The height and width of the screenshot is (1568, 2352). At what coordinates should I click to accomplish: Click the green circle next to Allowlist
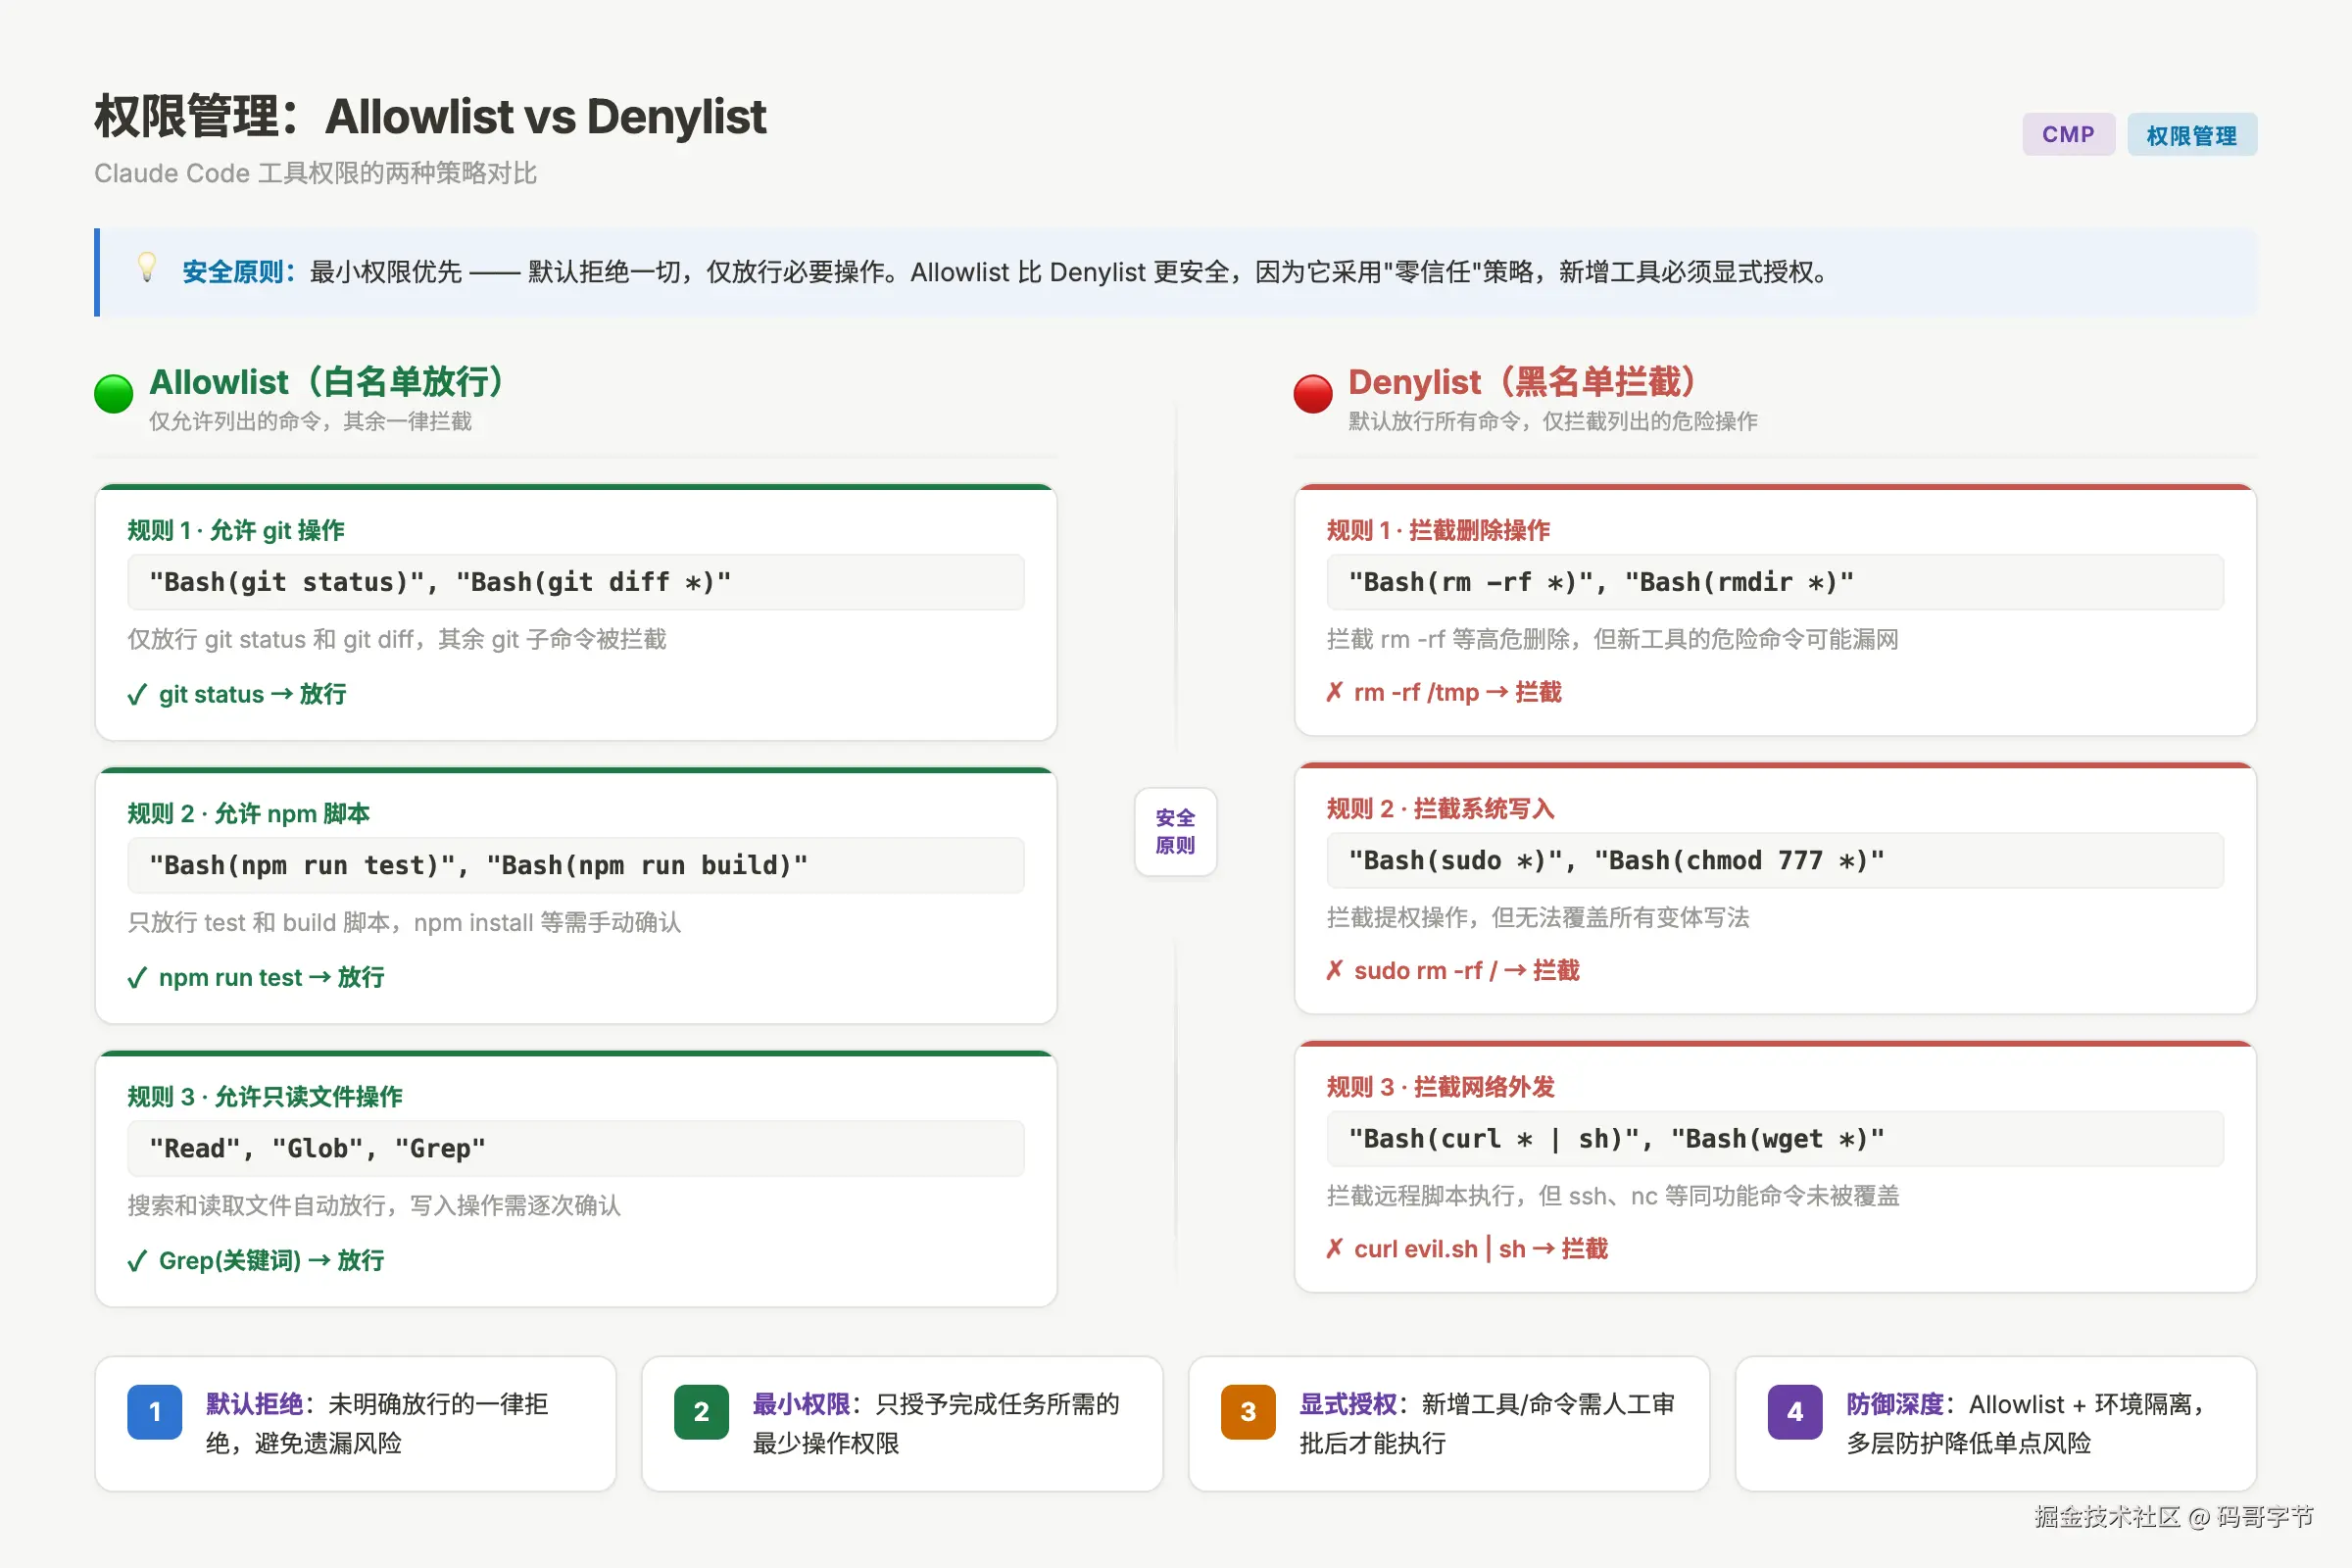click(113, 393)
